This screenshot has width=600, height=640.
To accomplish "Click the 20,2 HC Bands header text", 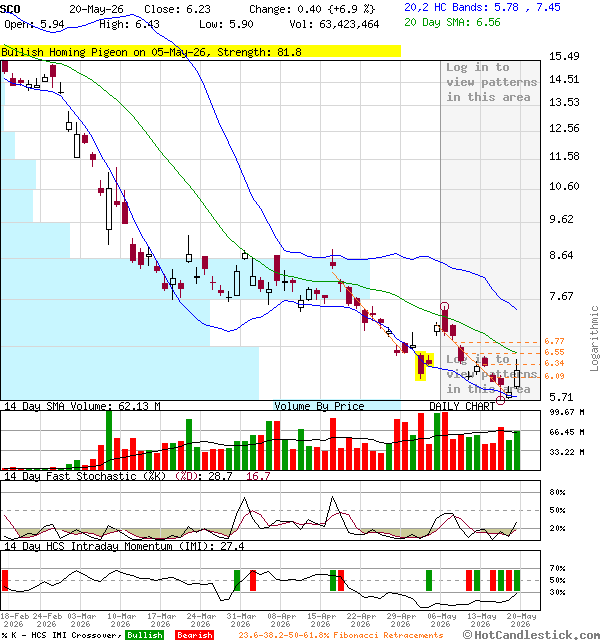I will pyautogui.click(x=482, y=7).
